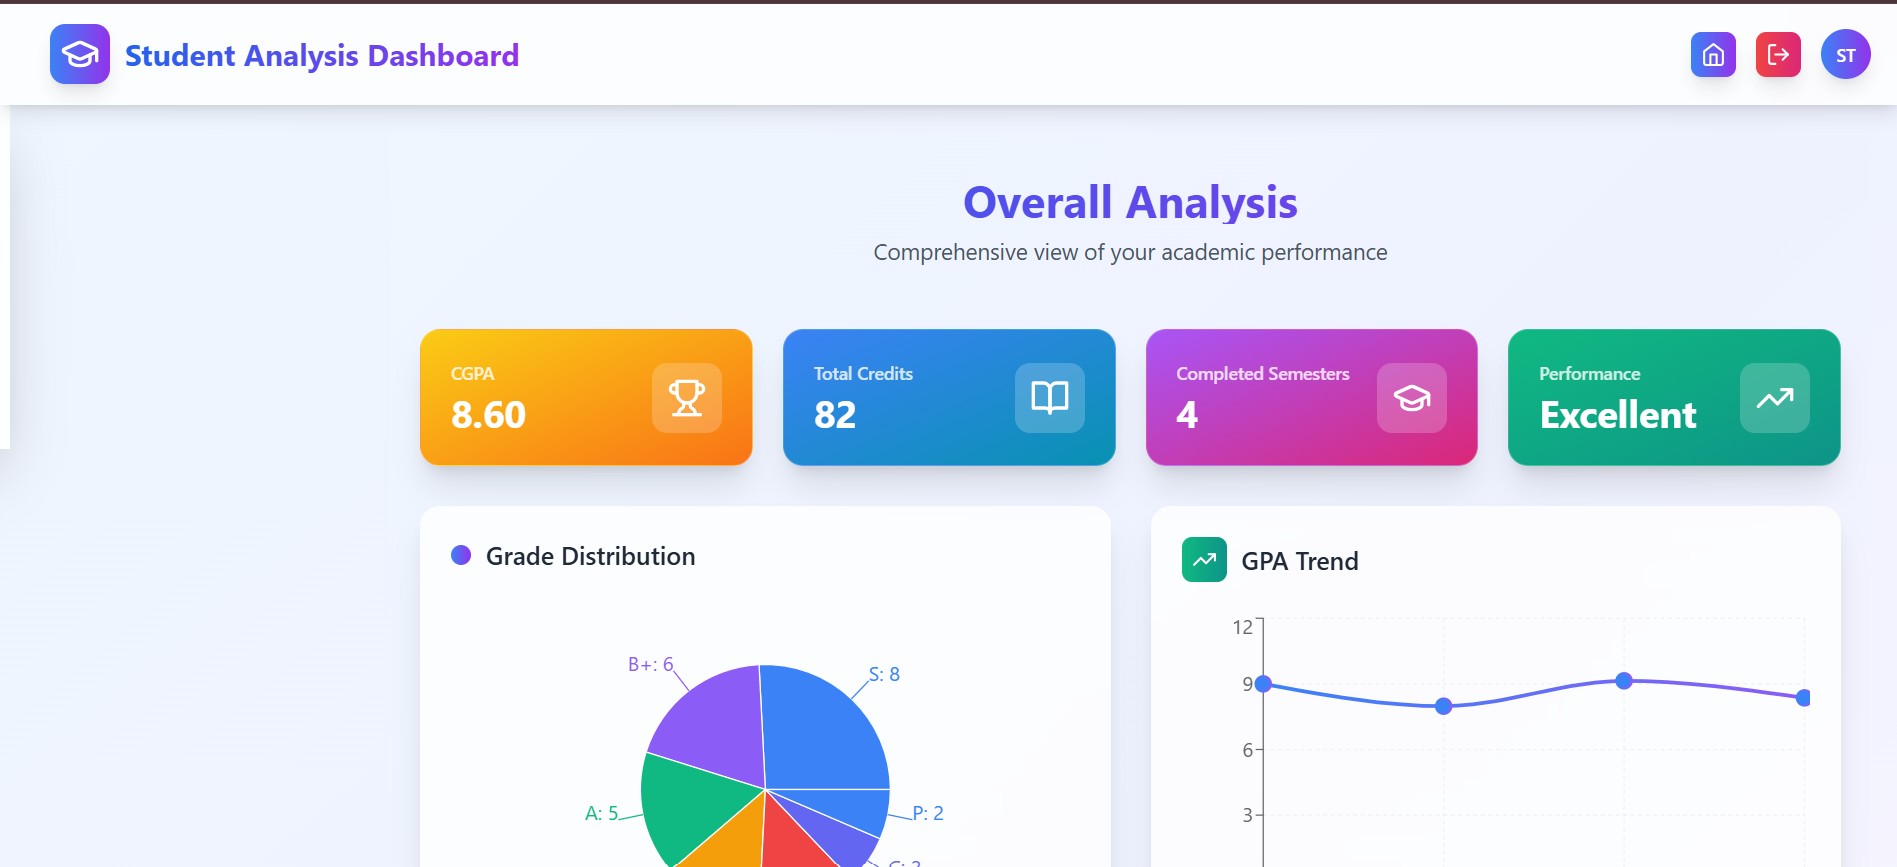Click the first GPA trend data point
This screenshot has width=1897, height=867.
(1263, 684)
